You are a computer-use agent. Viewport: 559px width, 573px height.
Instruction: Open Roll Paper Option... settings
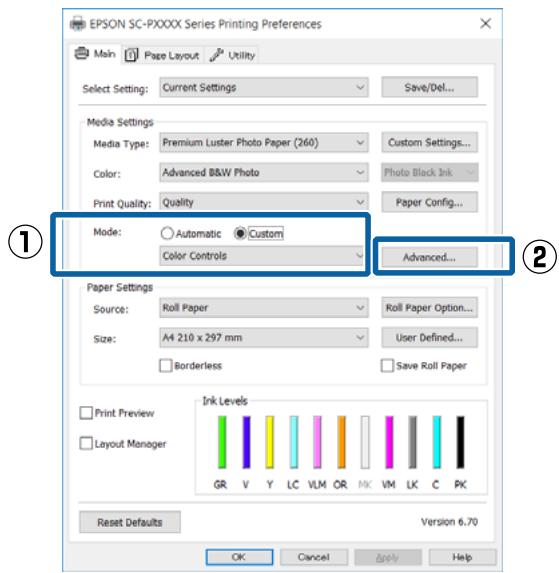point(429,308)
